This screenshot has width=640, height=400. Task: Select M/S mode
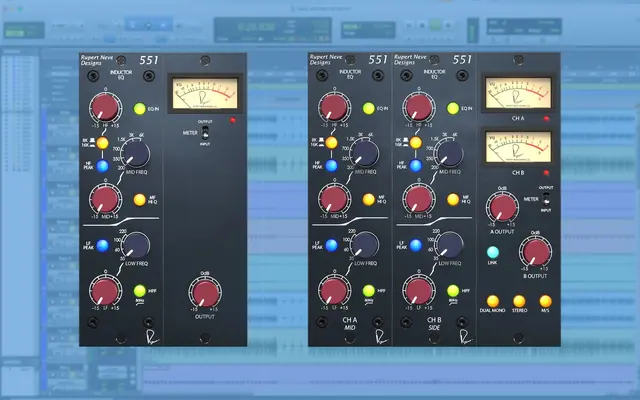[545, 301]
